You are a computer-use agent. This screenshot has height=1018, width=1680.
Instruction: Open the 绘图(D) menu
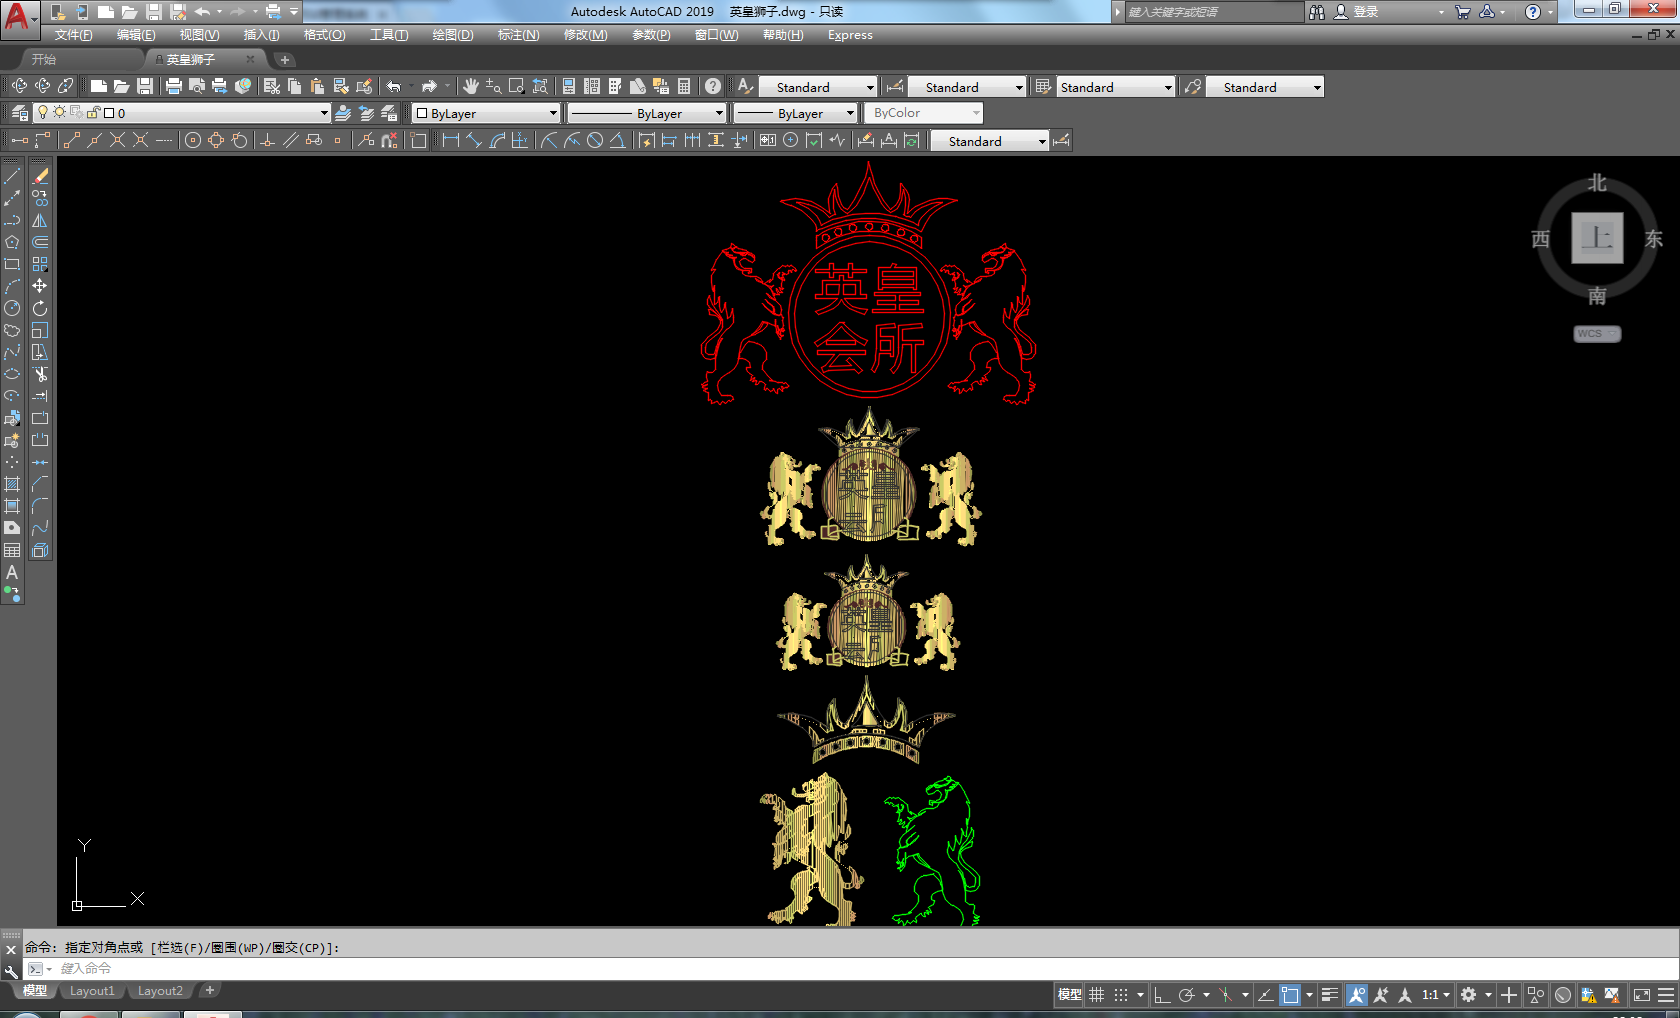pos(453,35)
